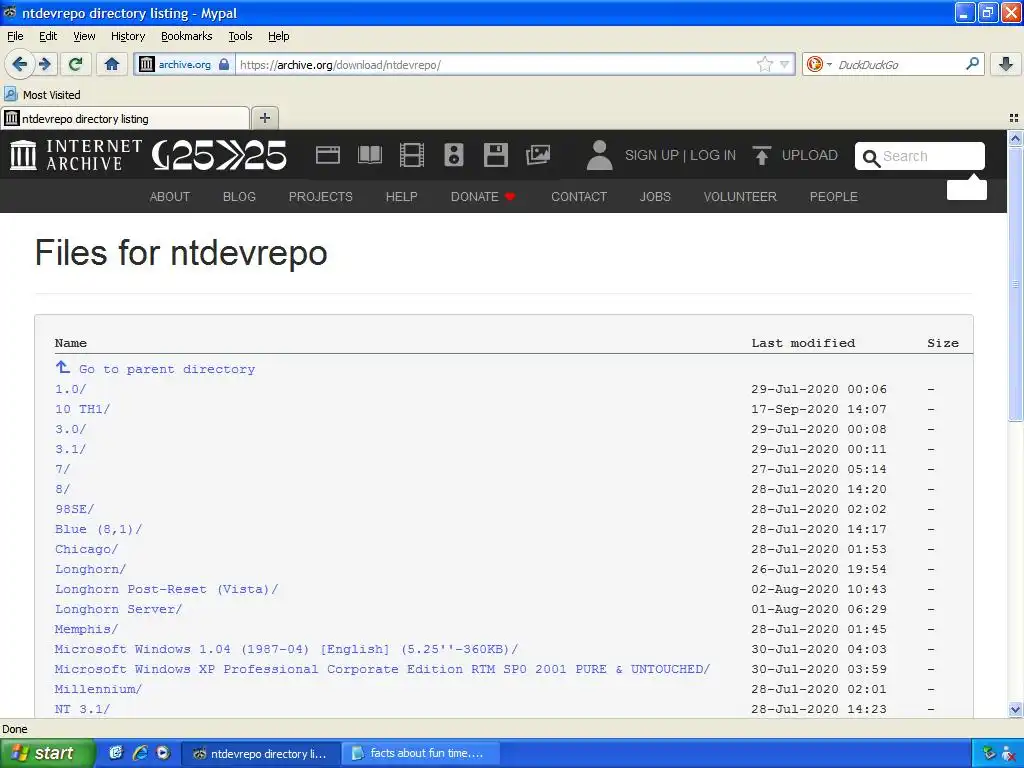The image size is (1024, 768).
Task: Open the Longhorn Post-Reset (Vista)/ directory
Action: pyautogui.click(x=167, y=589)
